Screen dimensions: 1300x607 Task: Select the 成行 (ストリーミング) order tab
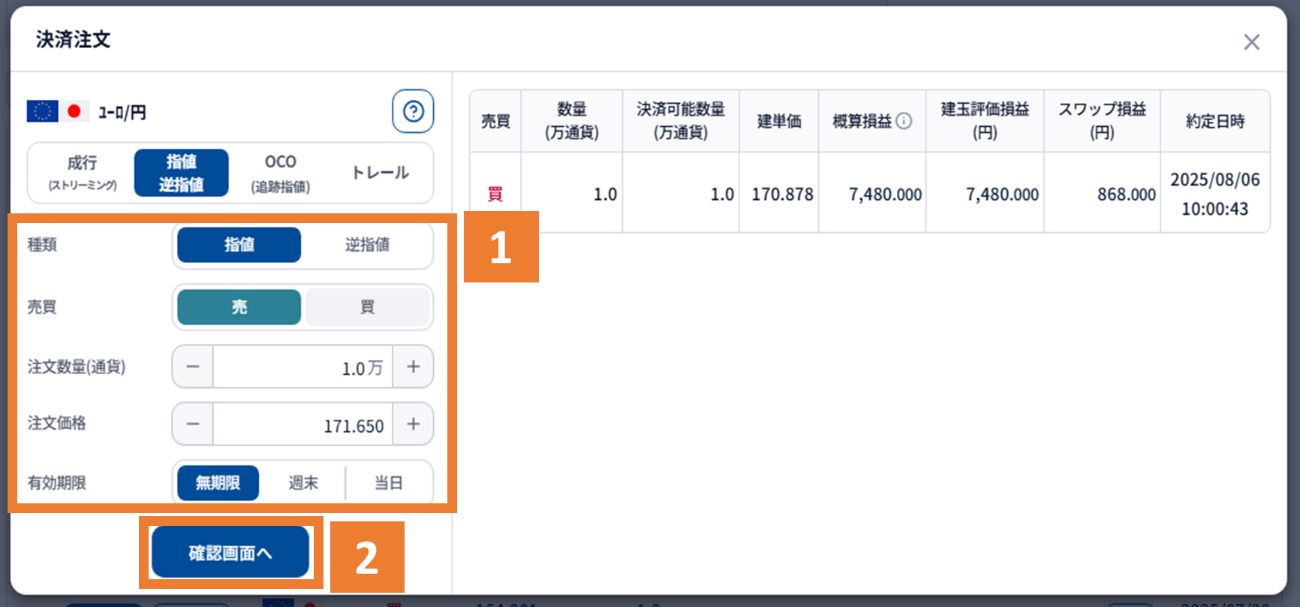(x=82, y=173)
